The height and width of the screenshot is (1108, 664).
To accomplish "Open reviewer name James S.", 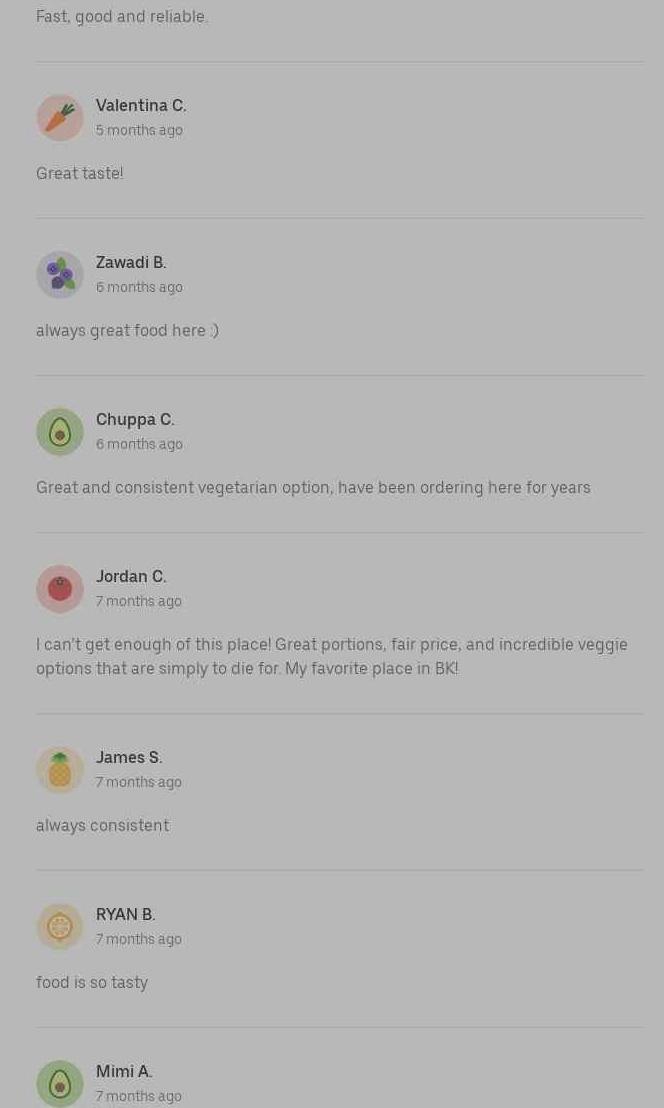I will pyautogui.click(x=129, y=758).
